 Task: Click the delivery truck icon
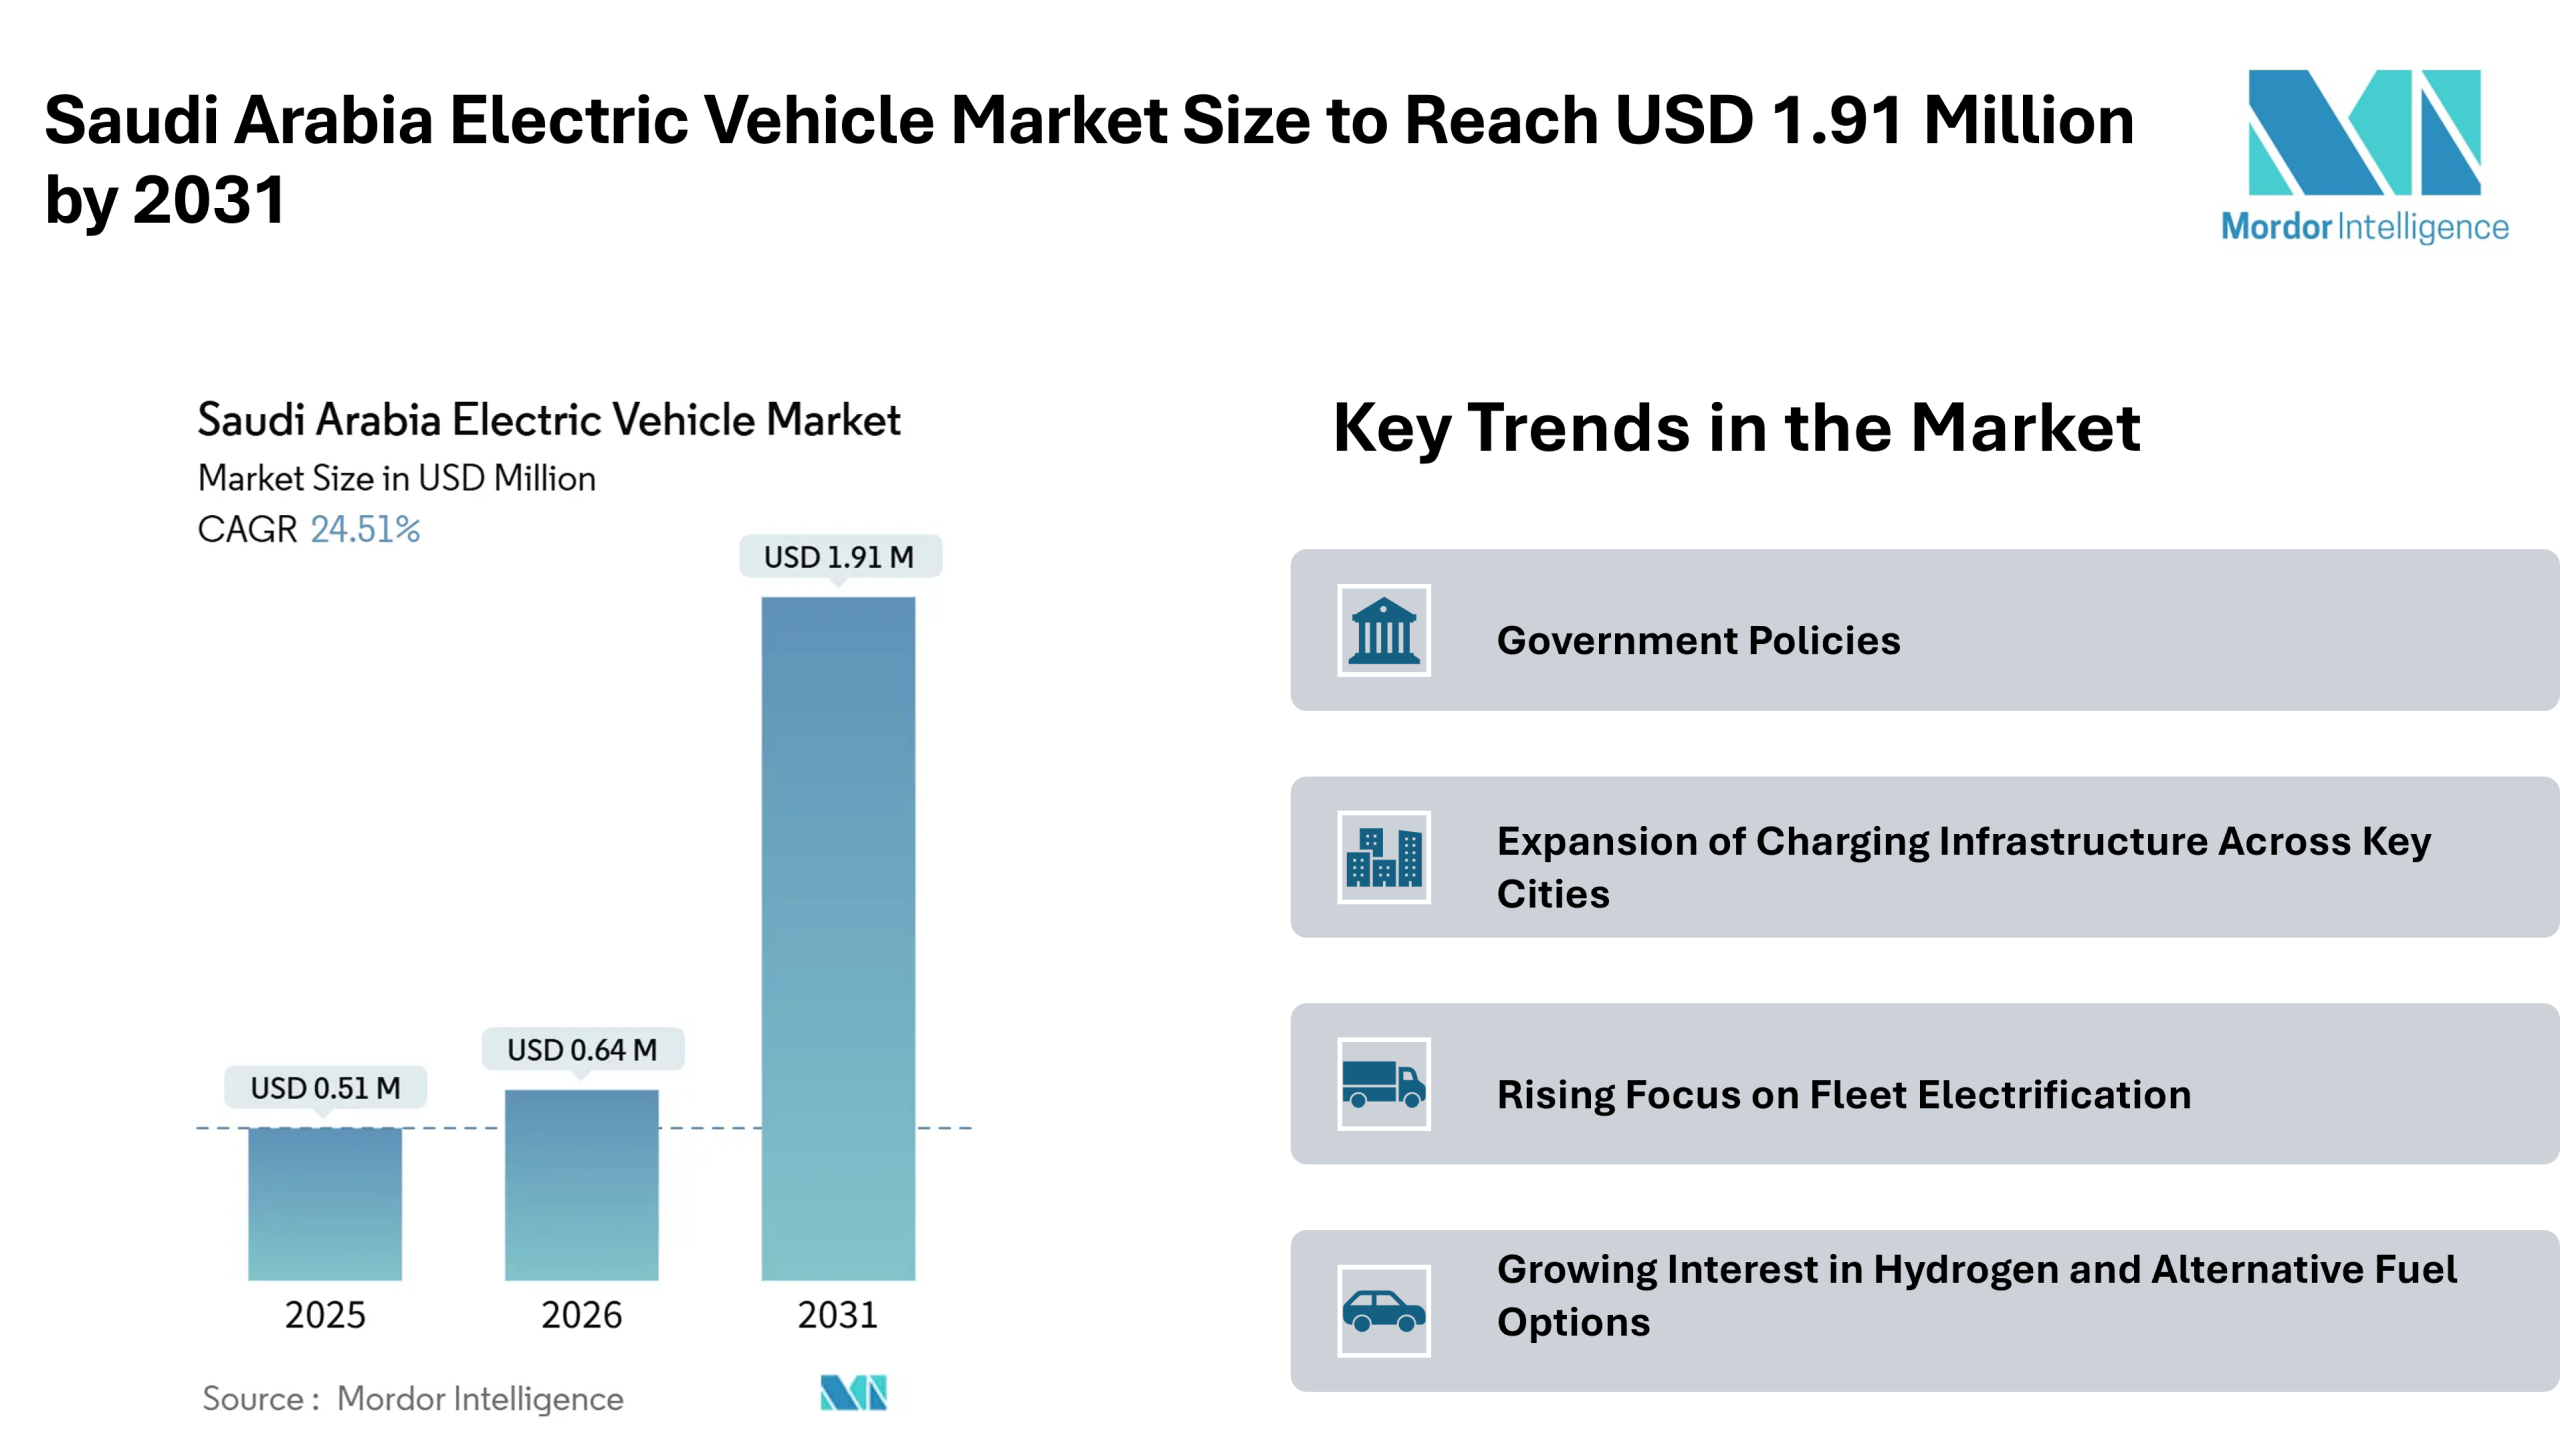click(x=1383, y=1084)
